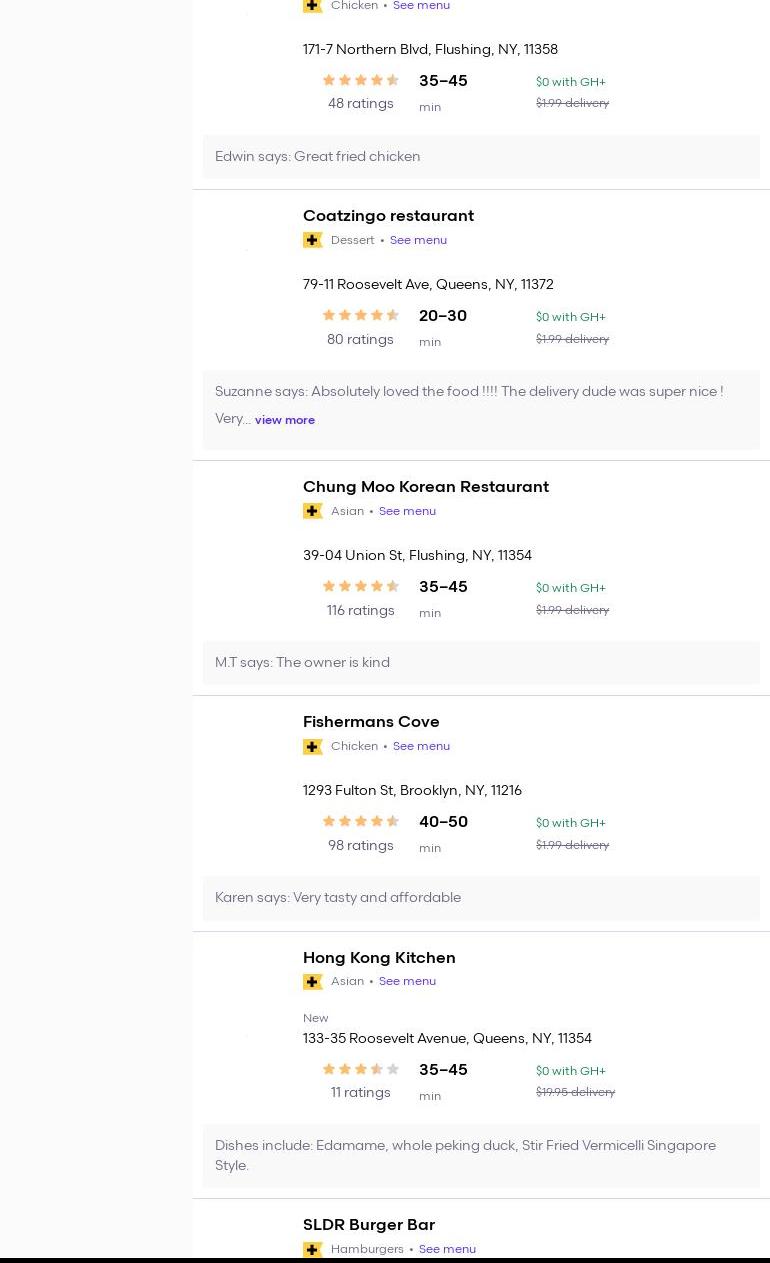The height and width of the screenshot is (1263, 770).
Task: Click the GH+ badge on Fishermans Cove listing
Action: (313, 746)
